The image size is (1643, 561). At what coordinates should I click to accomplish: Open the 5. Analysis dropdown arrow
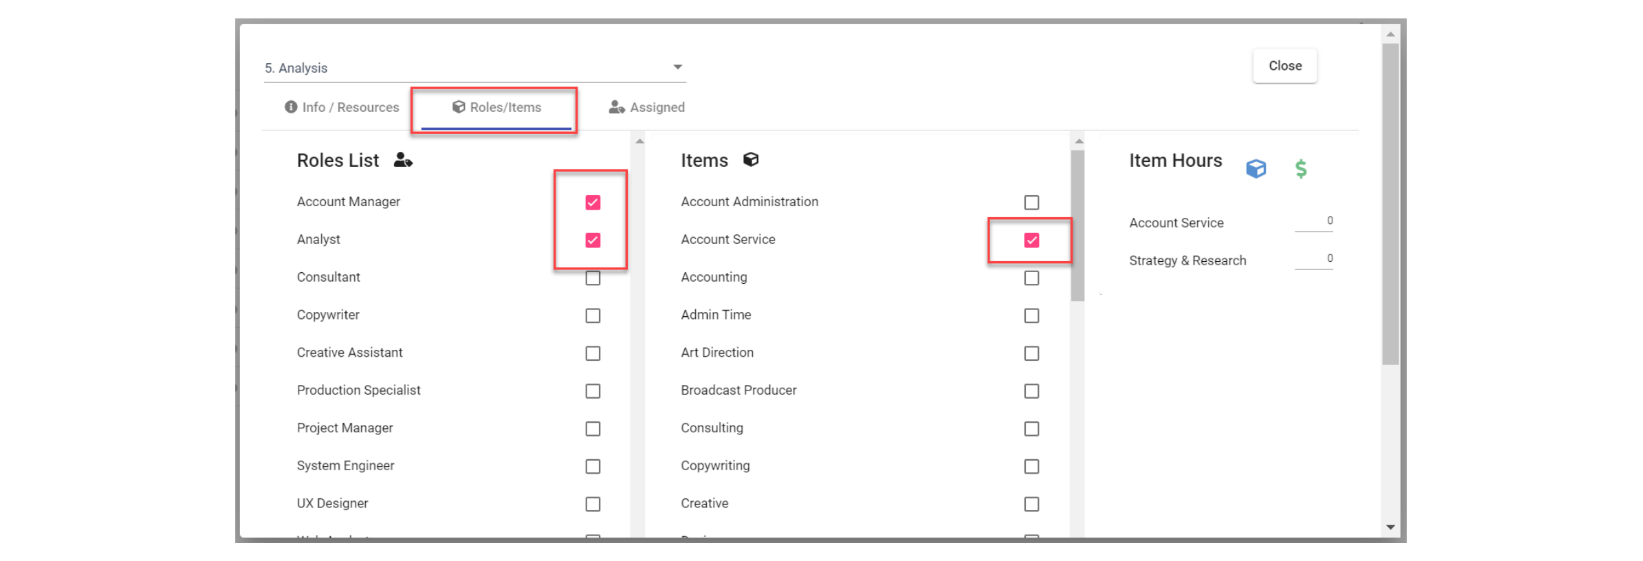(677, 67)
